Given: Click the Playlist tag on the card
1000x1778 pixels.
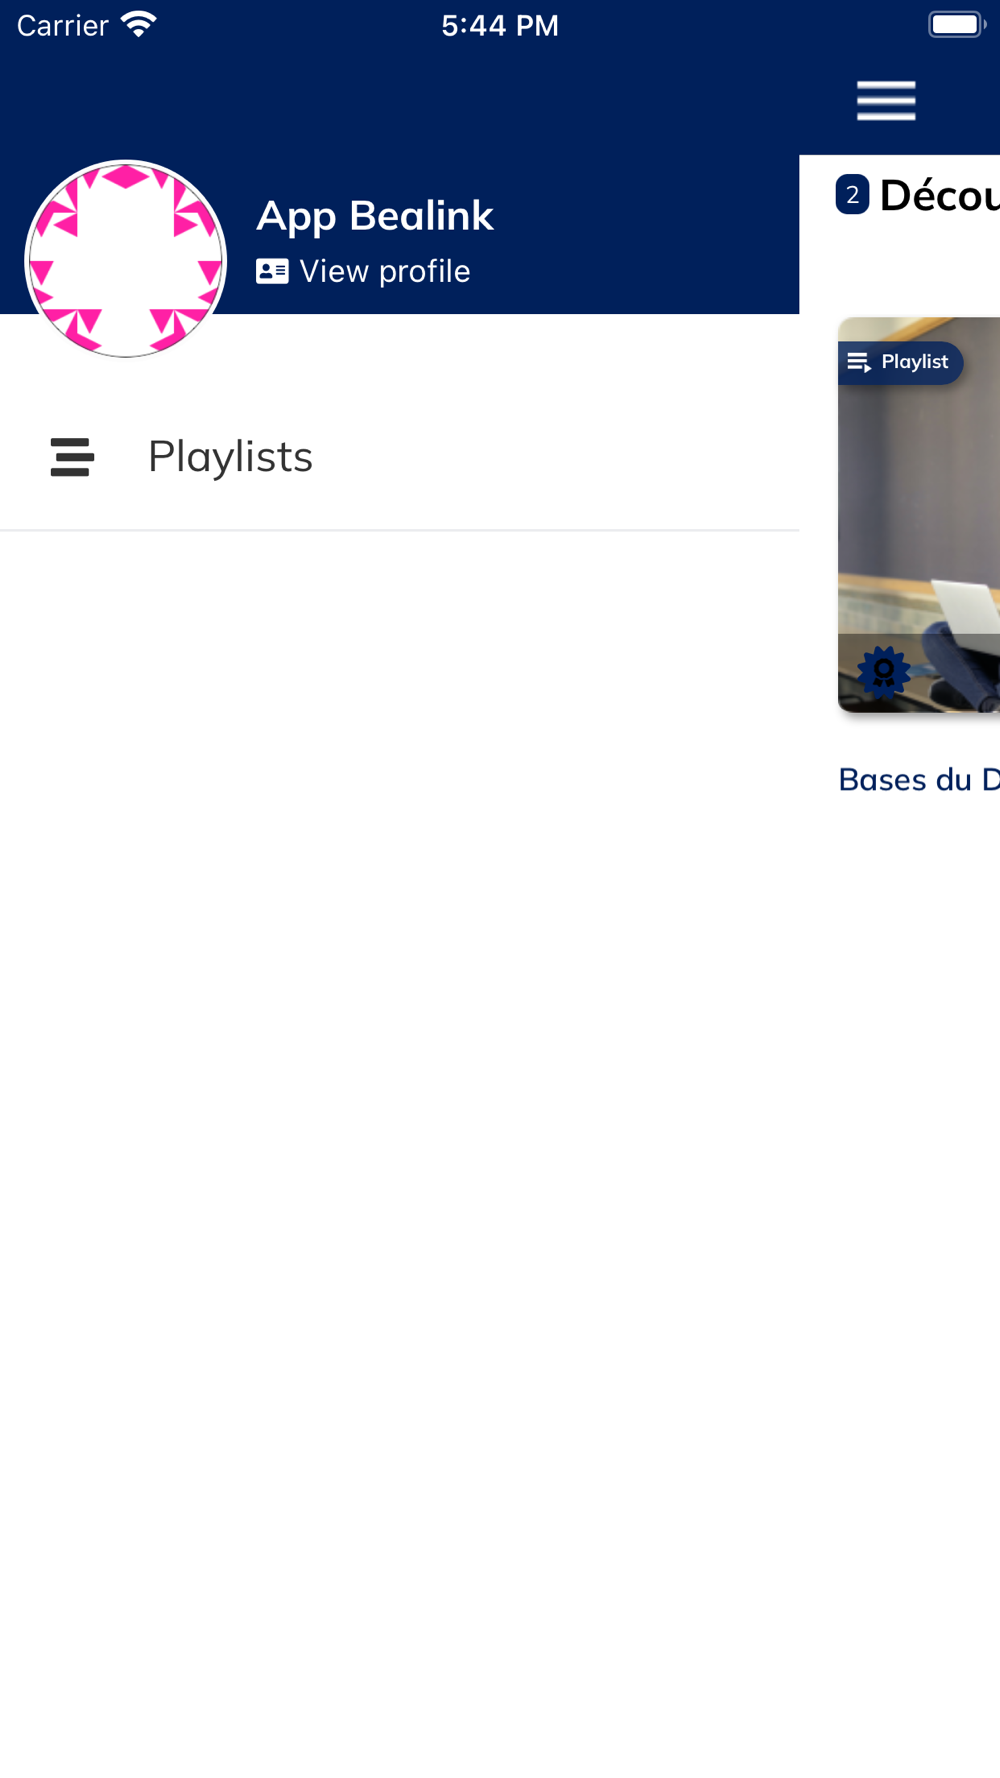Looking at the screenshot, I should click(900, 362).
